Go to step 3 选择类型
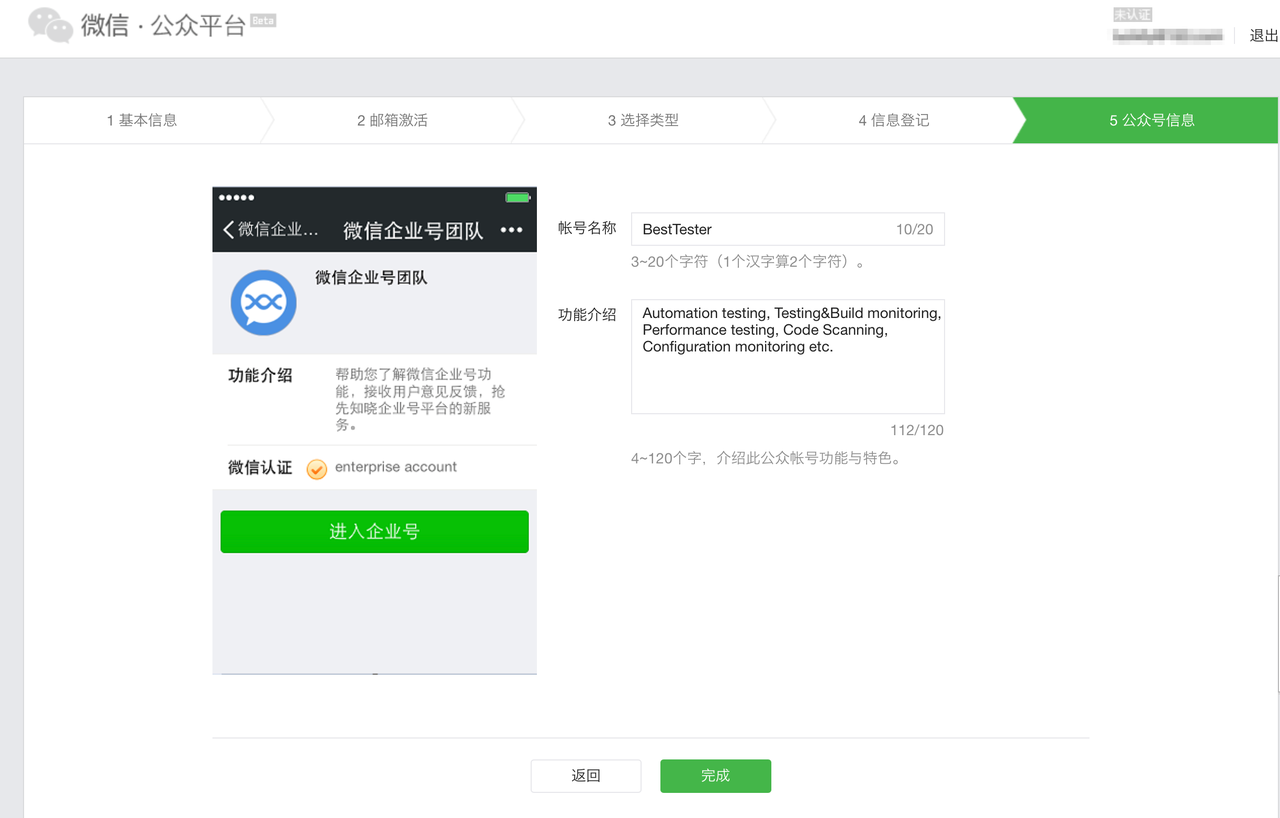 click(643, 120)
